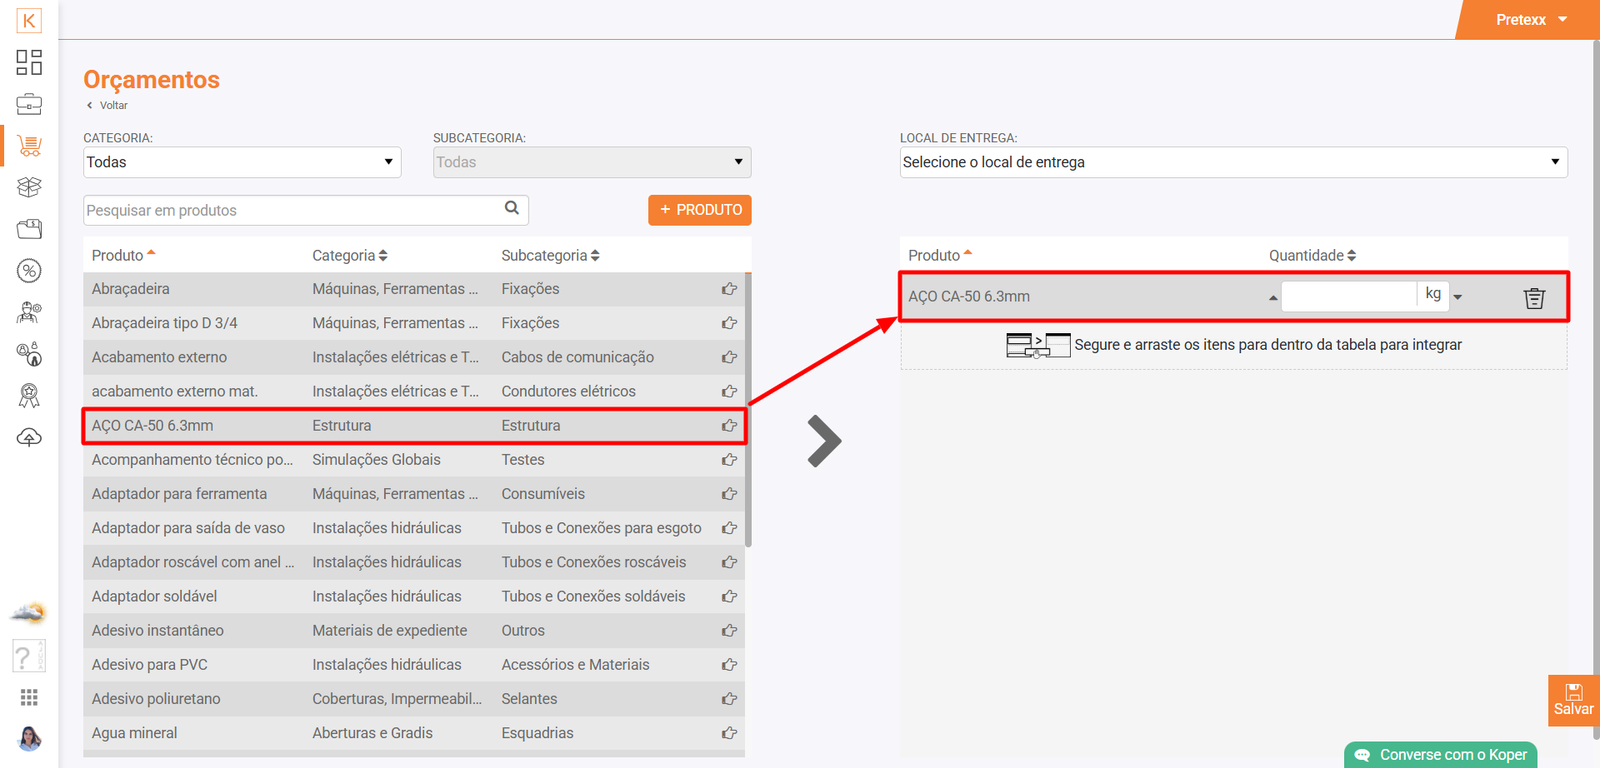Focus the quantity field for AÇO CA-50
The height and width of the screenshot is (768, 1600).
click(1348, 296)
